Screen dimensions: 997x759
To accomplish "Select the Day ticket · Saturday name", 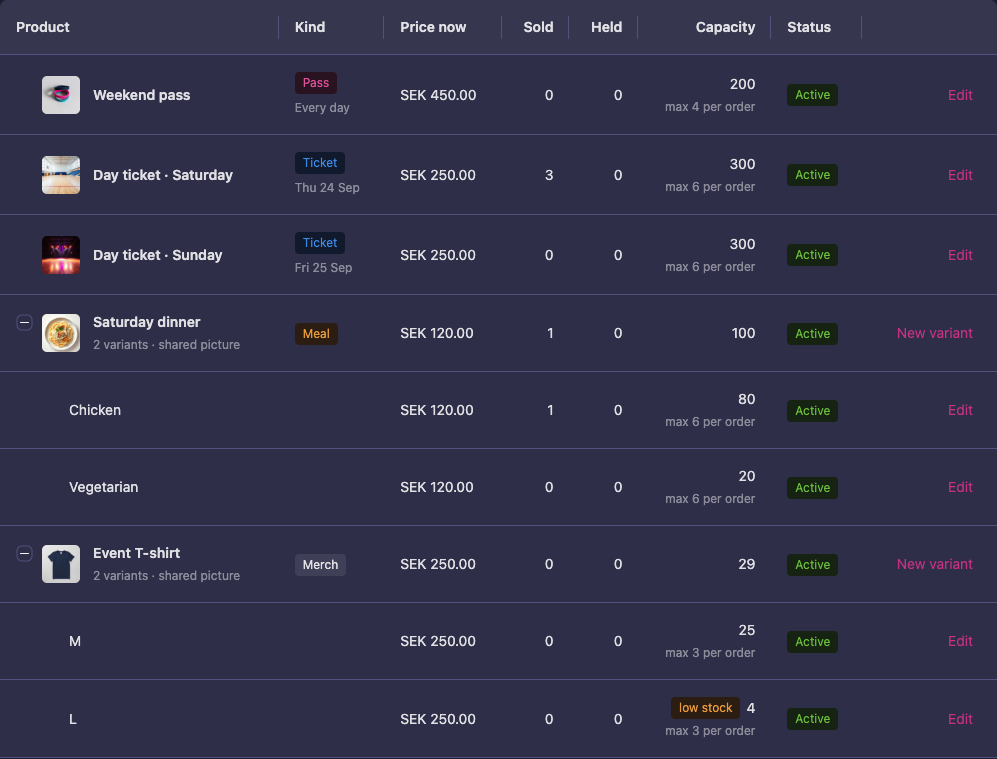I will (x=163, y=175).
